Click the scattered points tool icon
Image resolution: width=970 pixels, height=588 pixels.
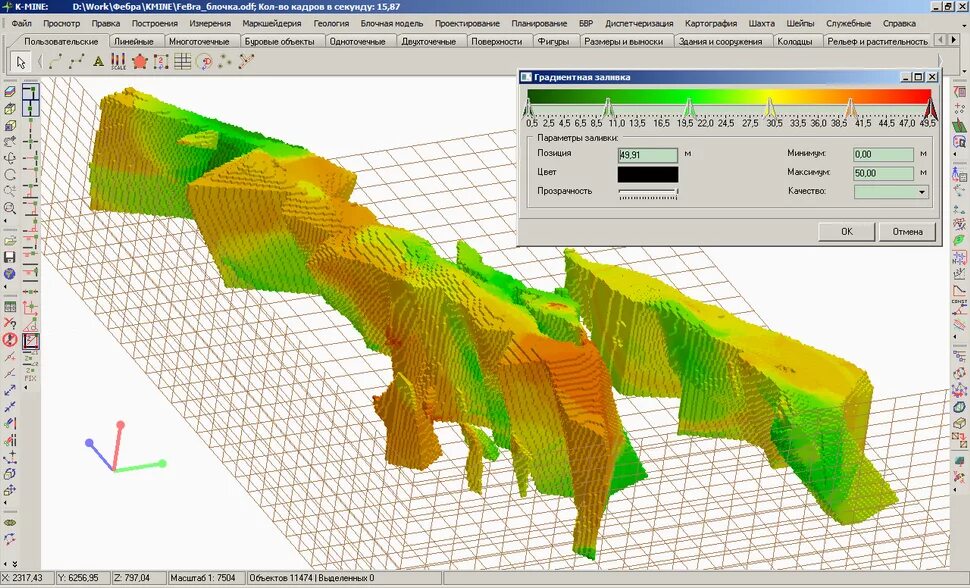coord(225,62)
